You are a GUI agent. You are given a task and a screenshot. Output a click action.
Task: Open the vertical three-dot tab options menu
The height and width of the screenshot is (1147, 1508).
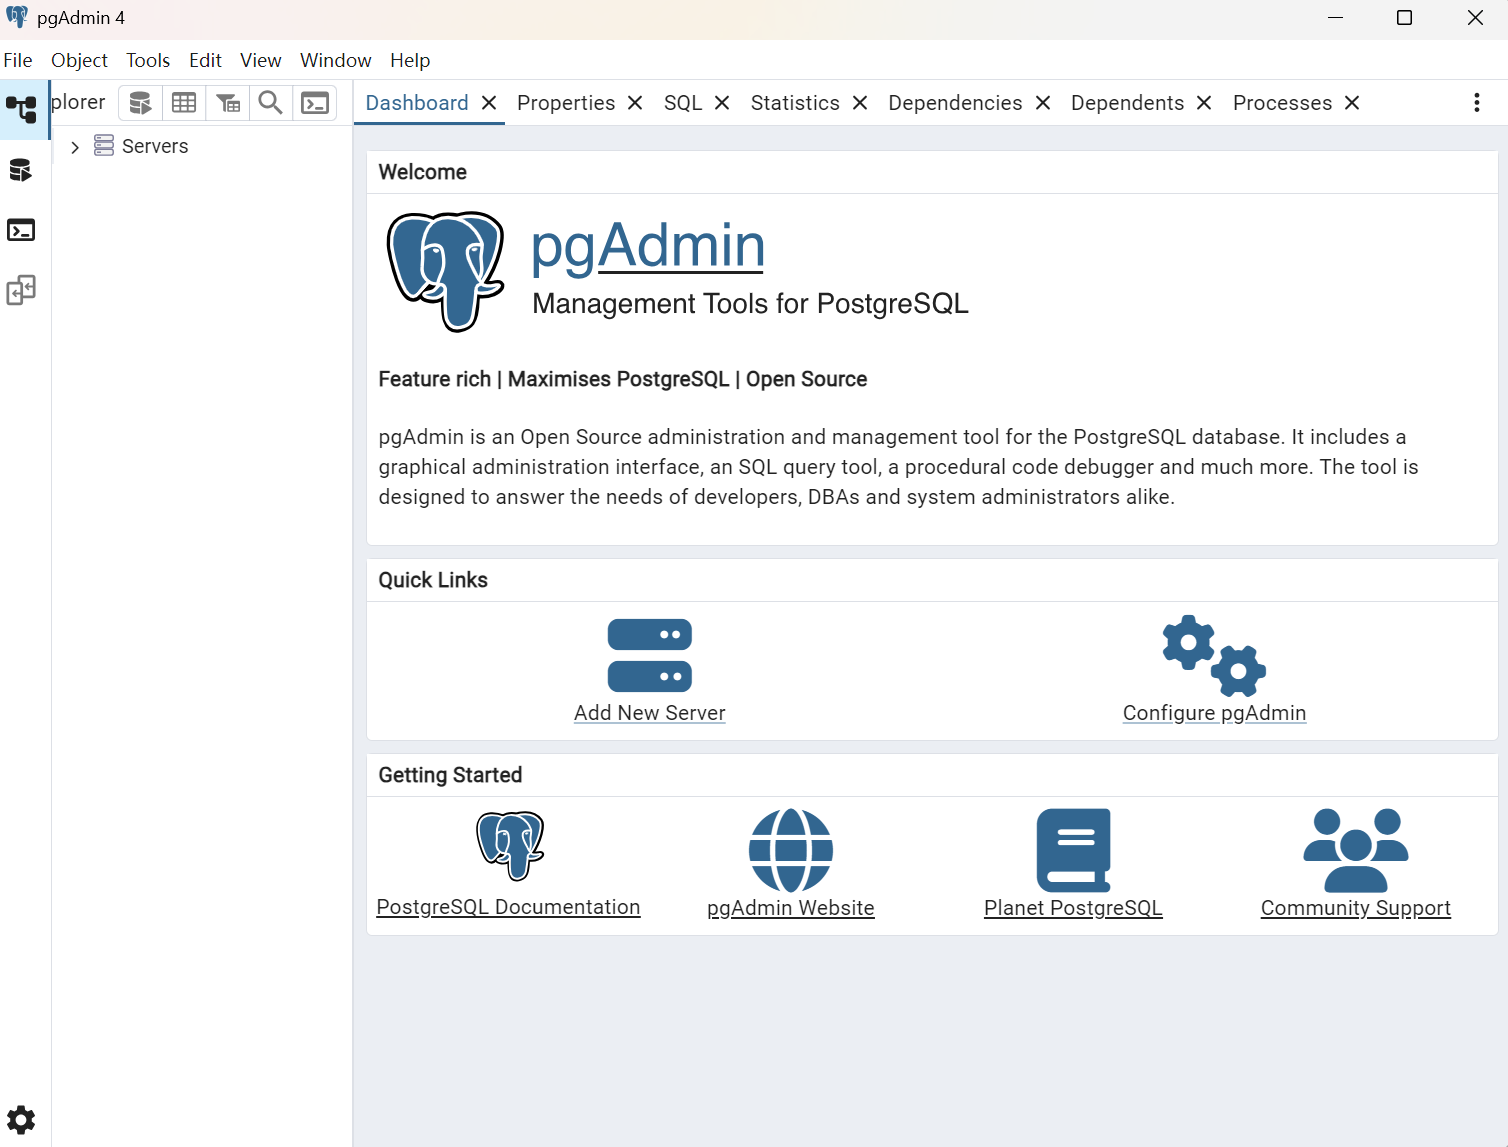point(1477,103)
